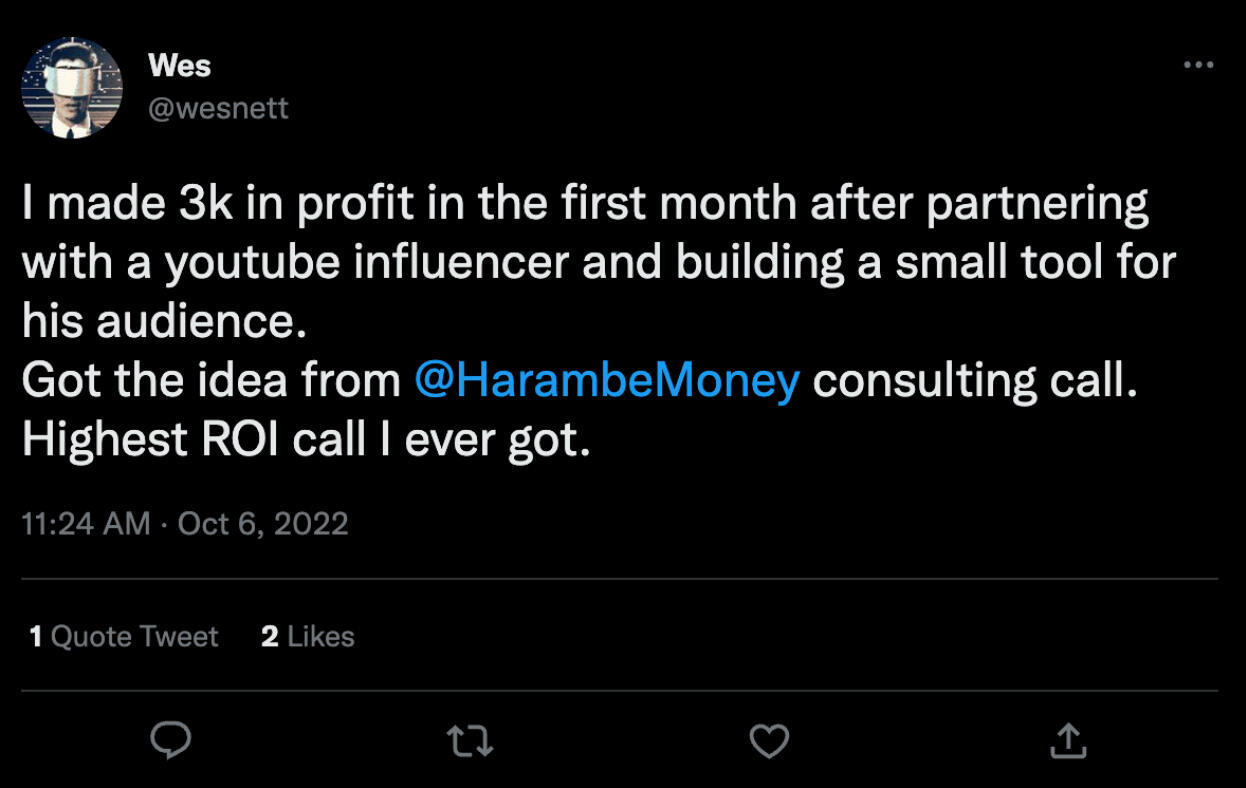
Task: Retweet this tweet using the arrows icon
Action: 469,740
